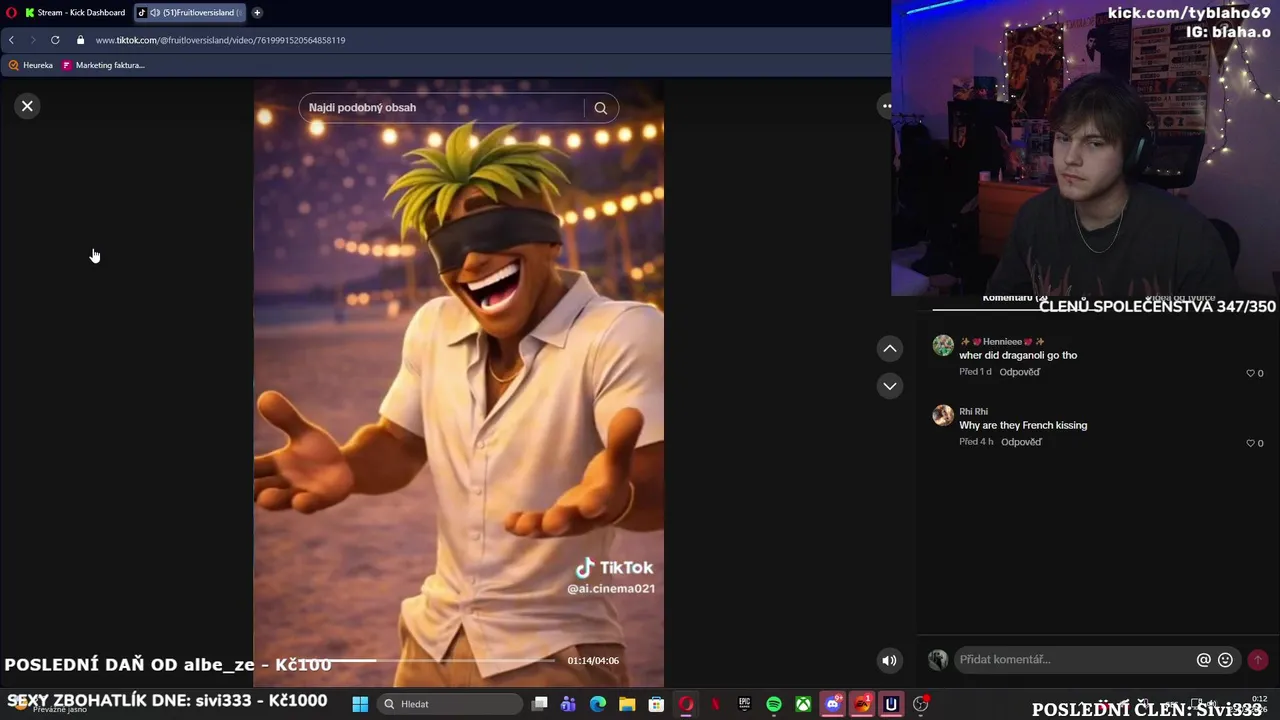Open File Explorer from the taskbar

click(627, 704)
